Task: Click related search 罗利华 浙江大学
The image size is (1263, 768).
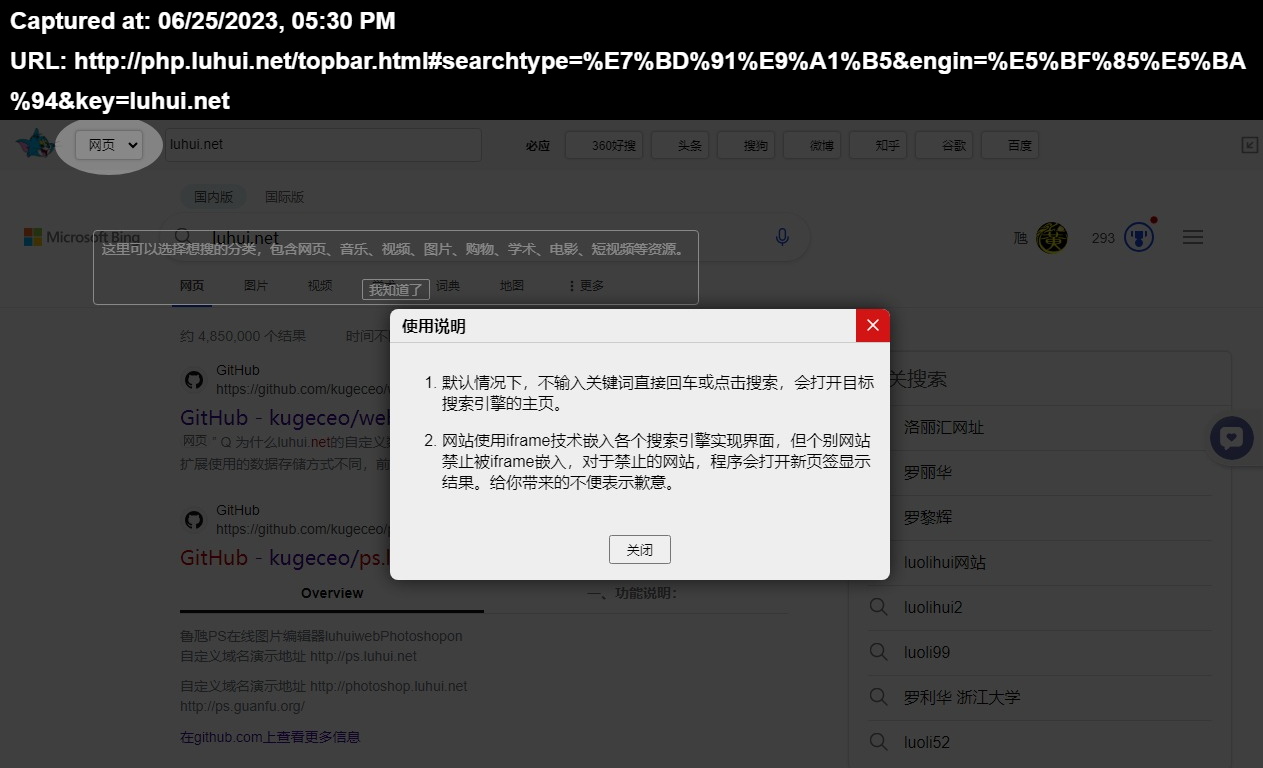Action: (x=962, y=697)
